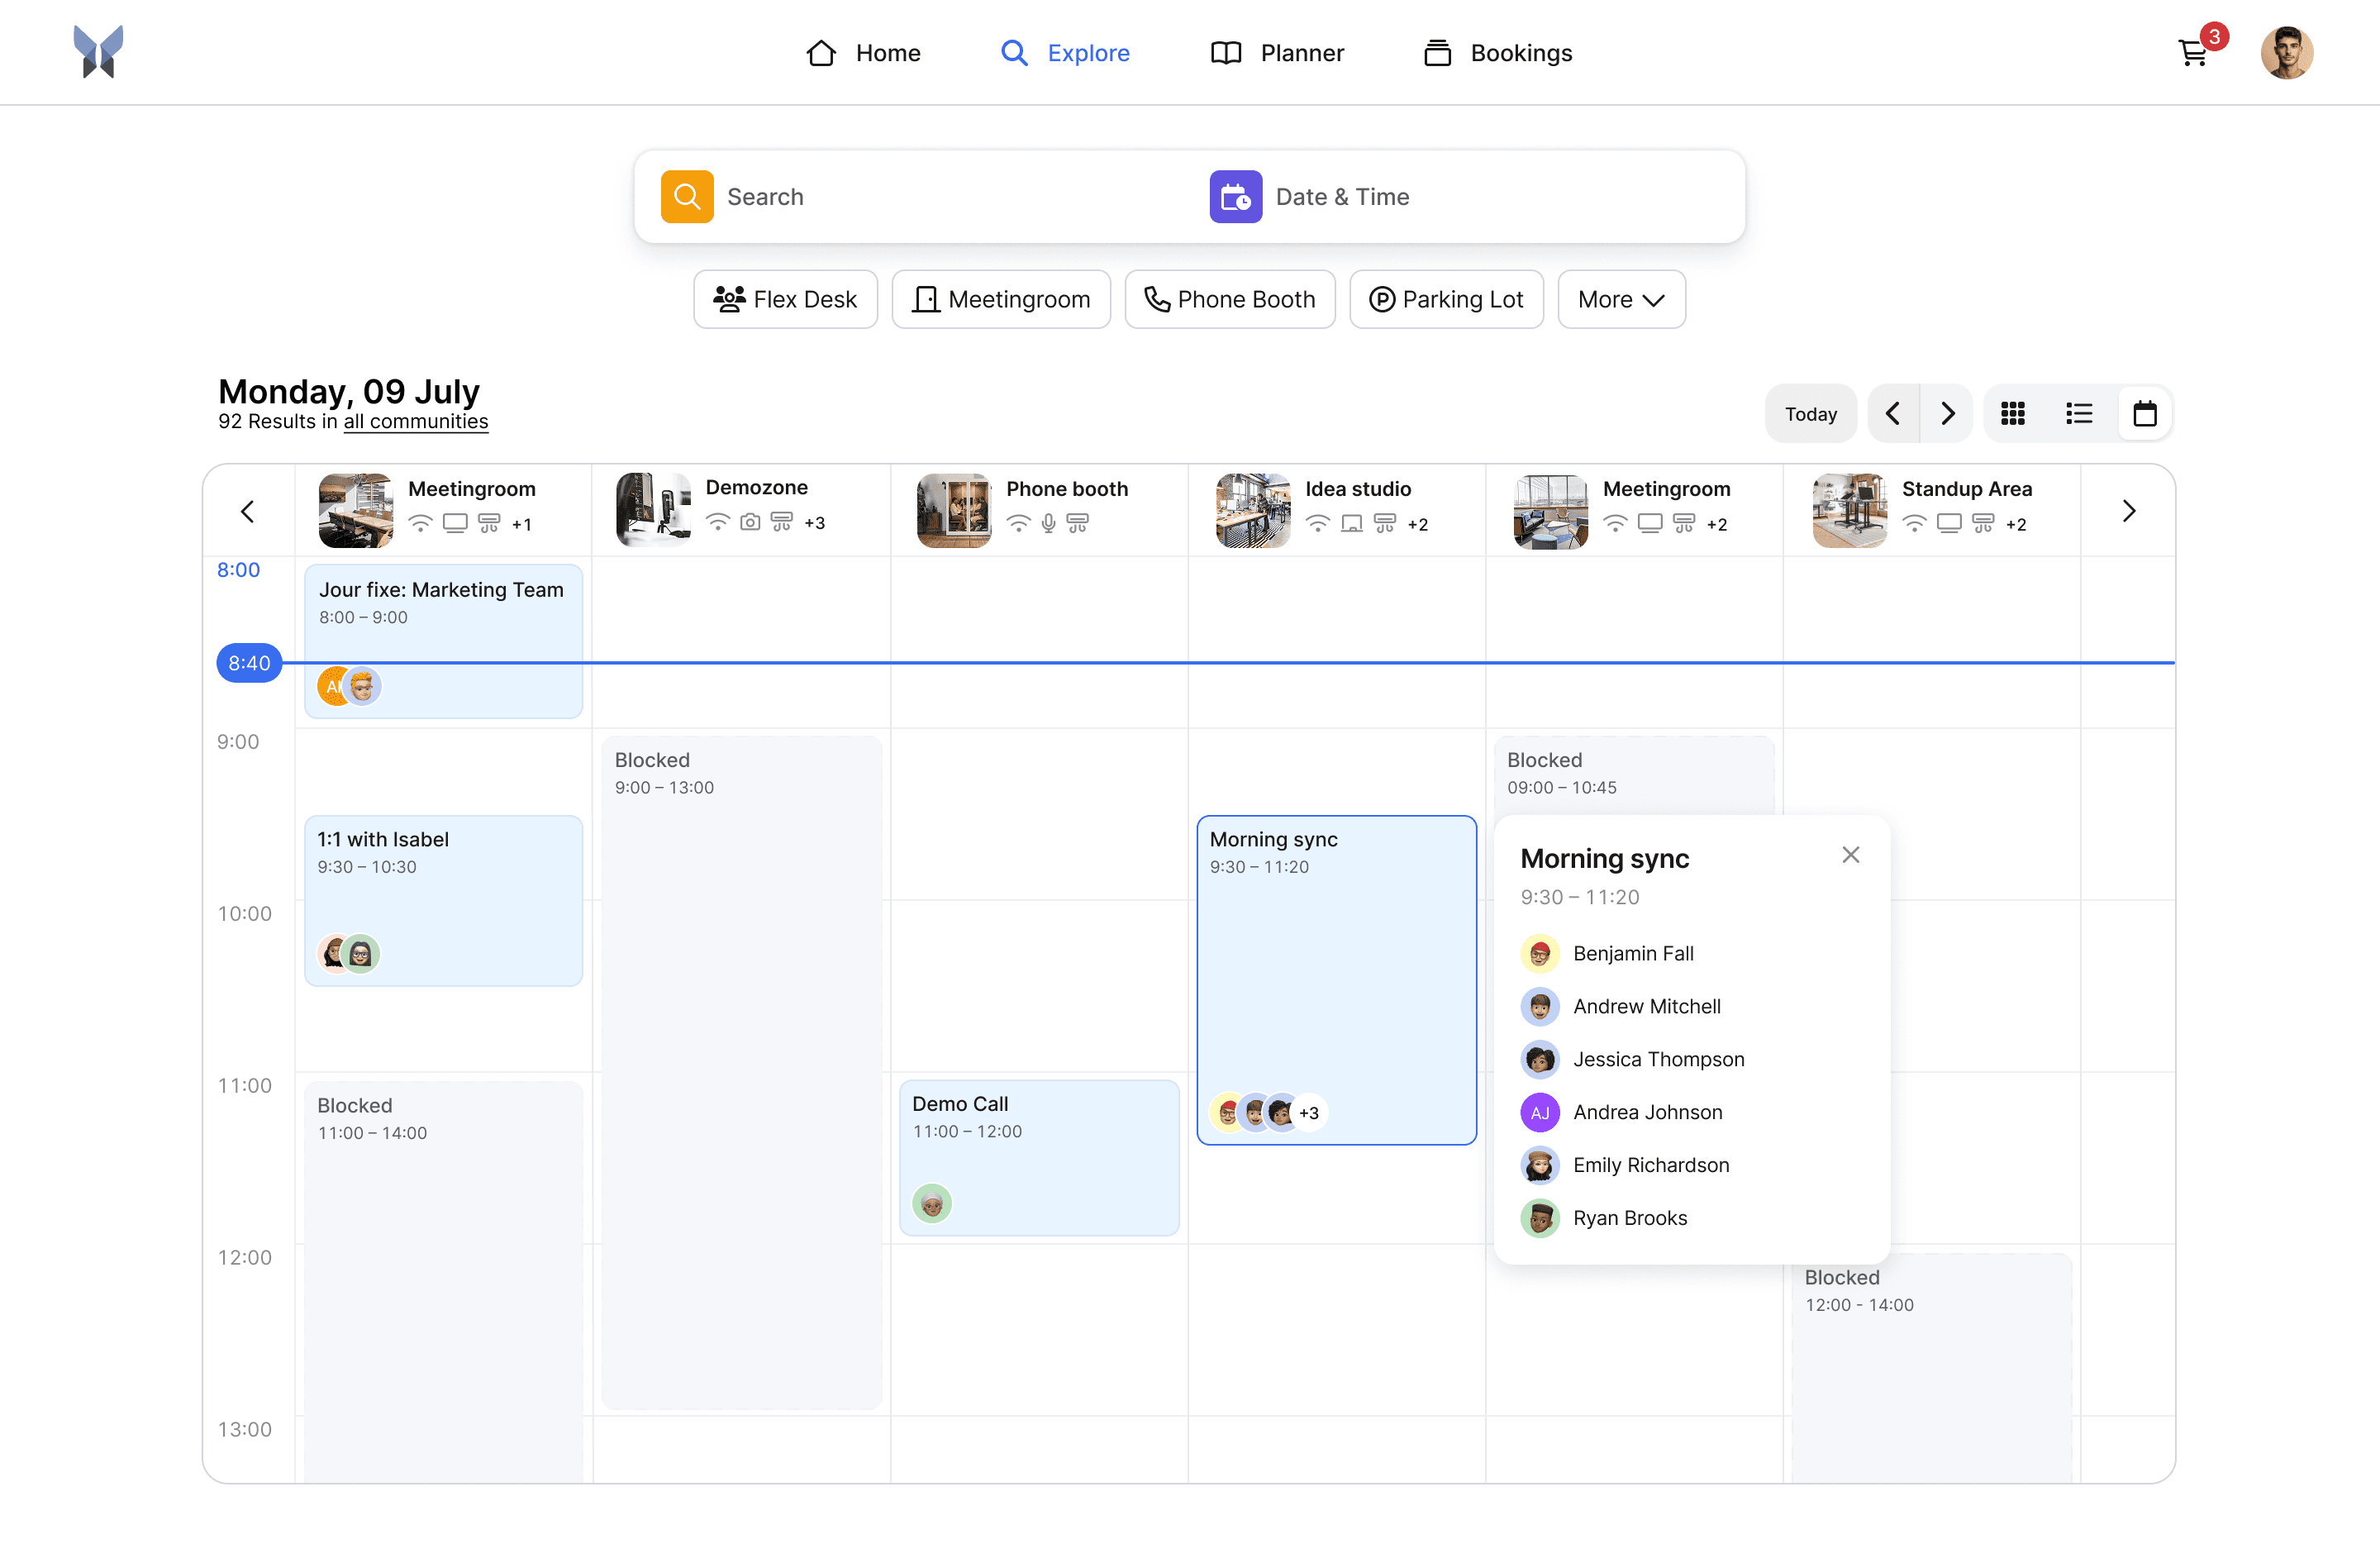Click the 8:40 current time marker
The image size is (2380, 1544).
(249, 663)
